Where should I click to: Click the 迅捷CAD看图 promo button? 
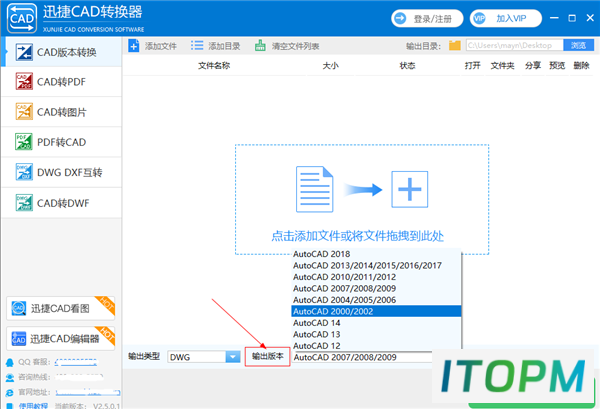60,308
